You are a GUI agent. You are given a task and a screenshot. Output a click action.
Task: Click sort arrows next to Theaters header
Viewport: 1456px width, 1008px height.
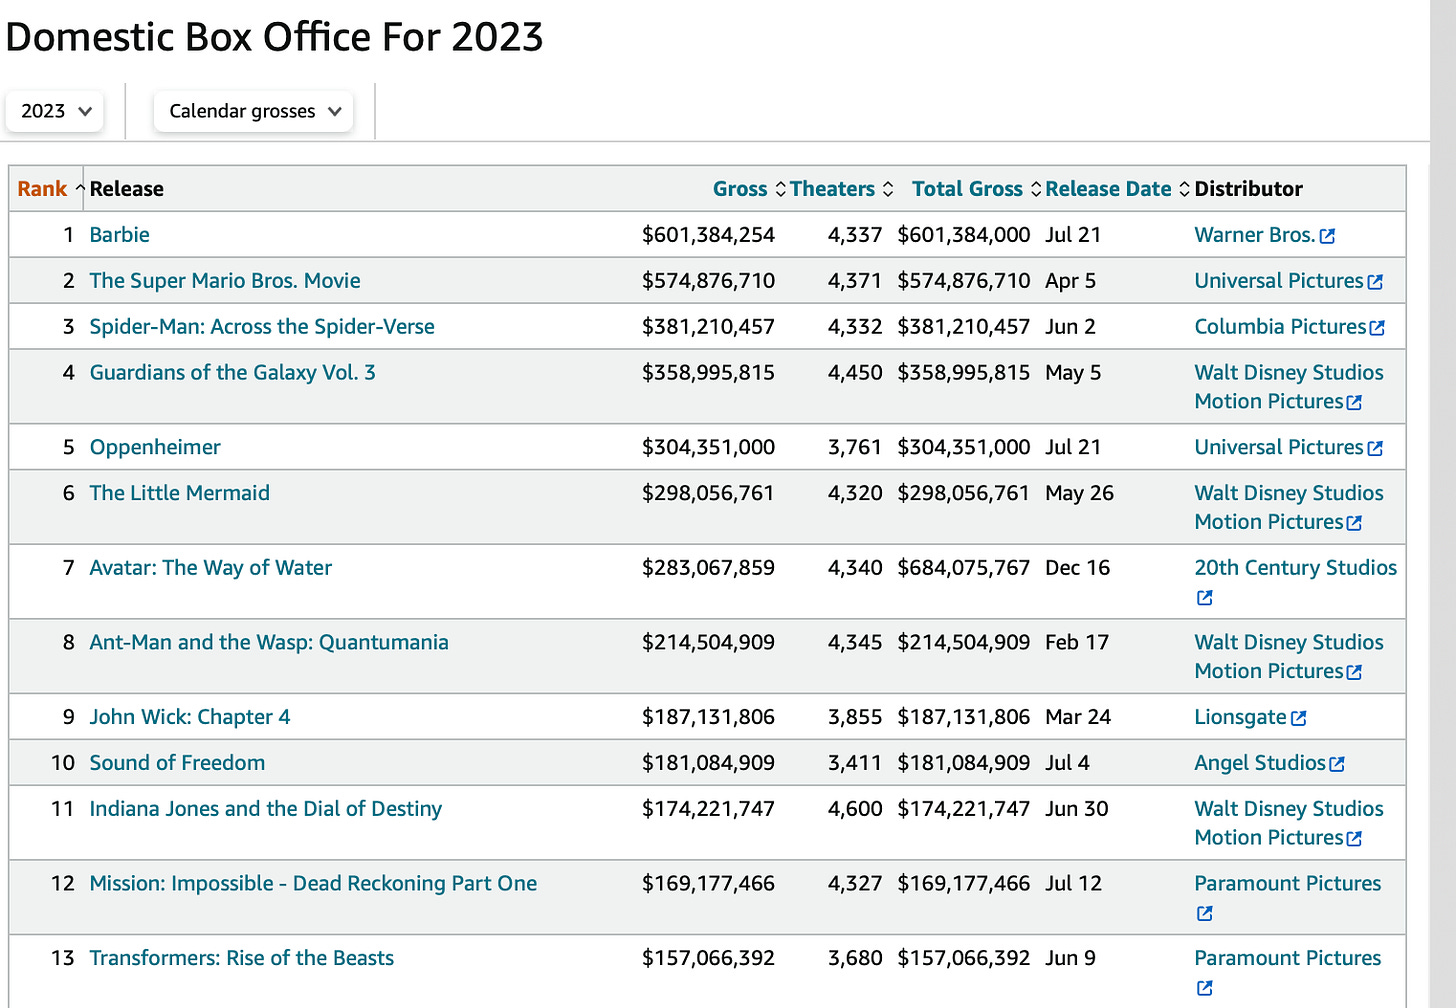click(887, 189)
